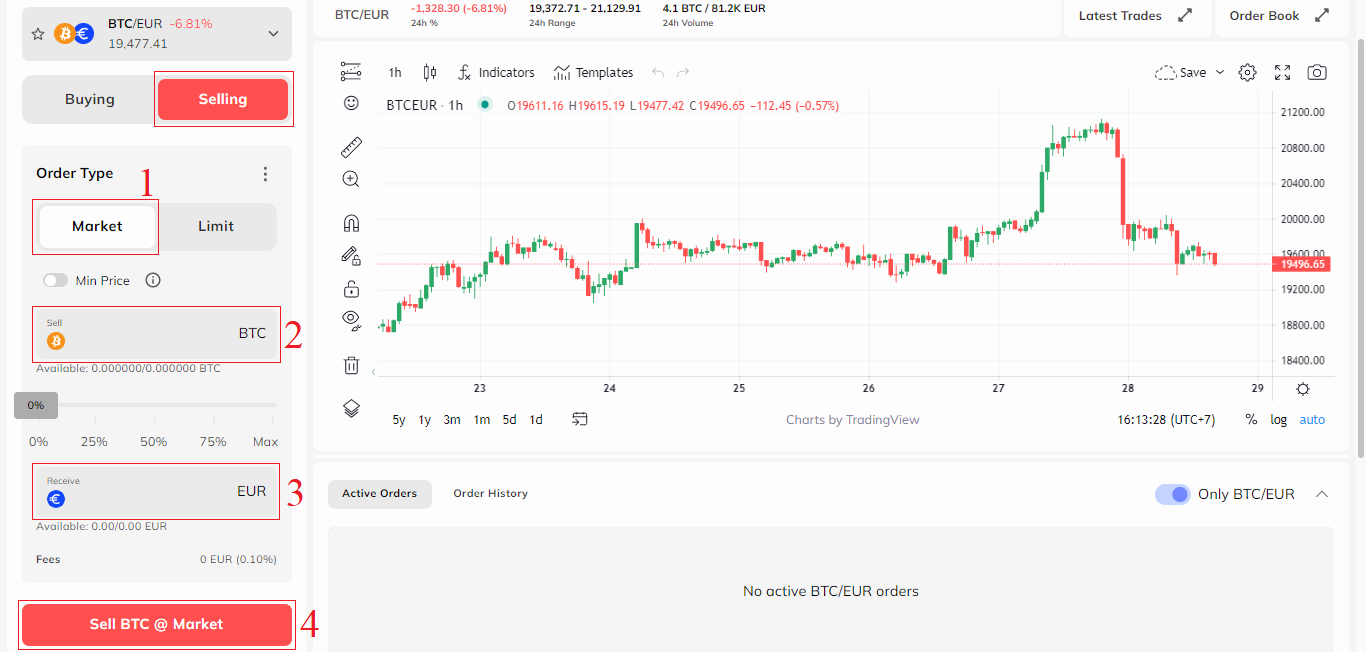The width and height of the screenshot is (1366, 652).
Task: Select the emoji drawing tool
Action: pos(350,103)
